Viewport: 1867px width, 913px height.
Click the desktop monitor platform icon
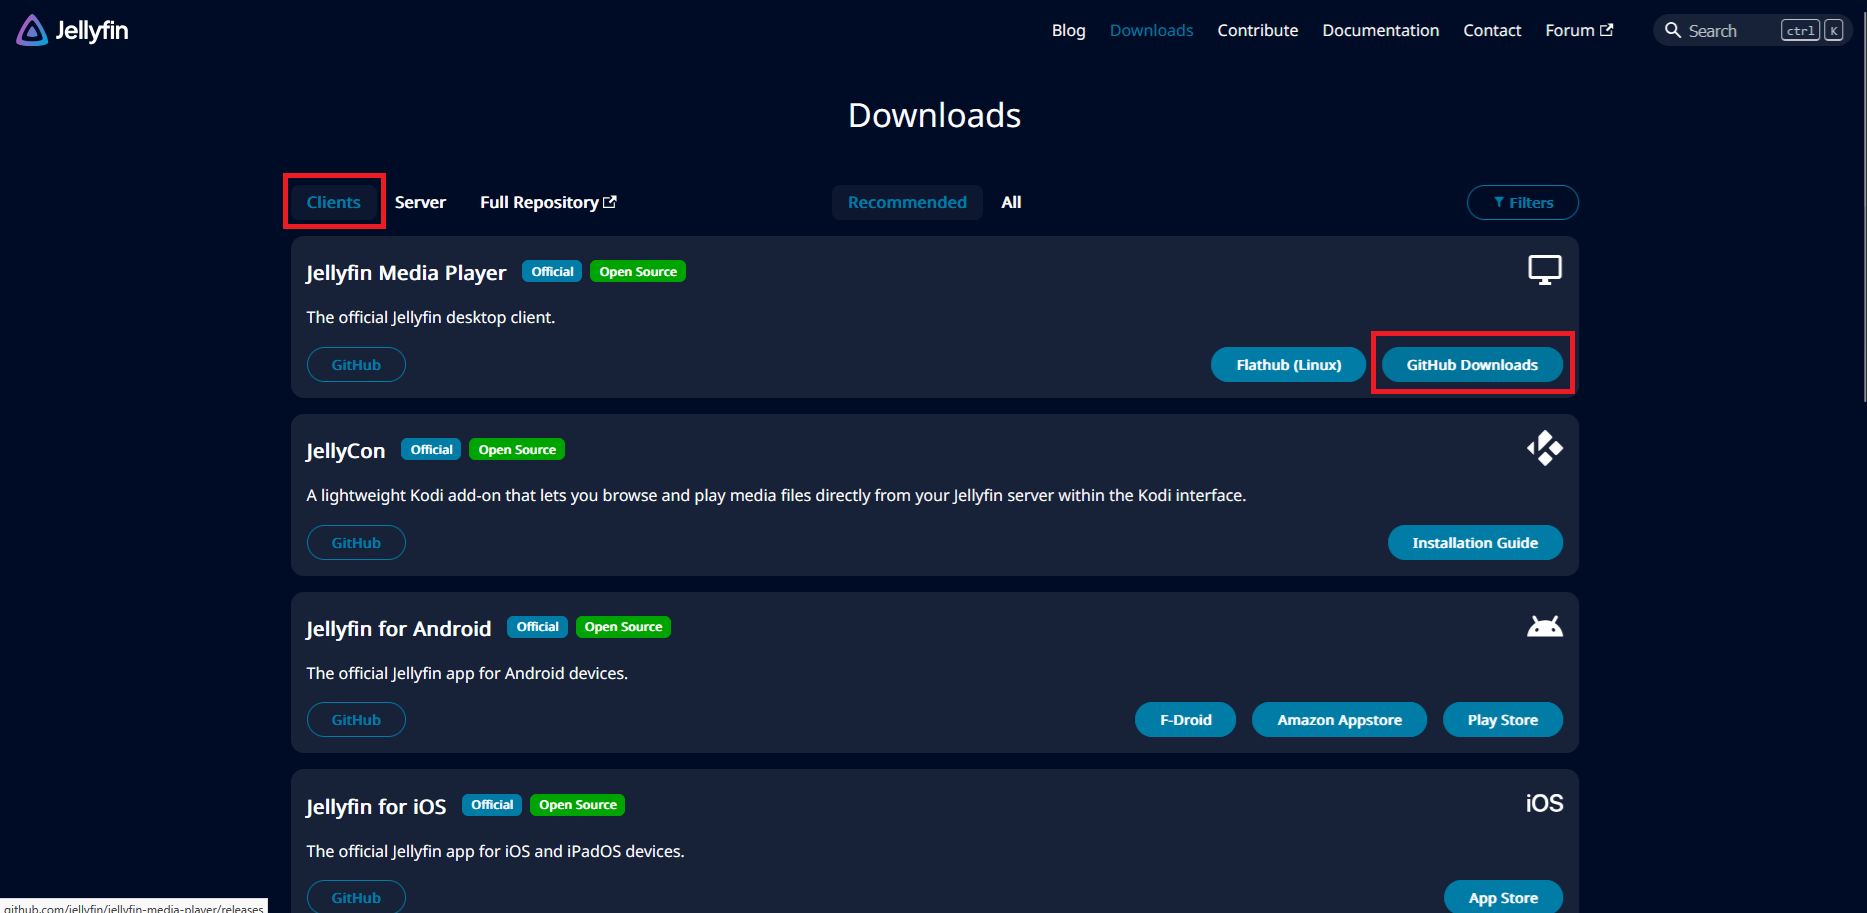click(x=1544, y=270)
